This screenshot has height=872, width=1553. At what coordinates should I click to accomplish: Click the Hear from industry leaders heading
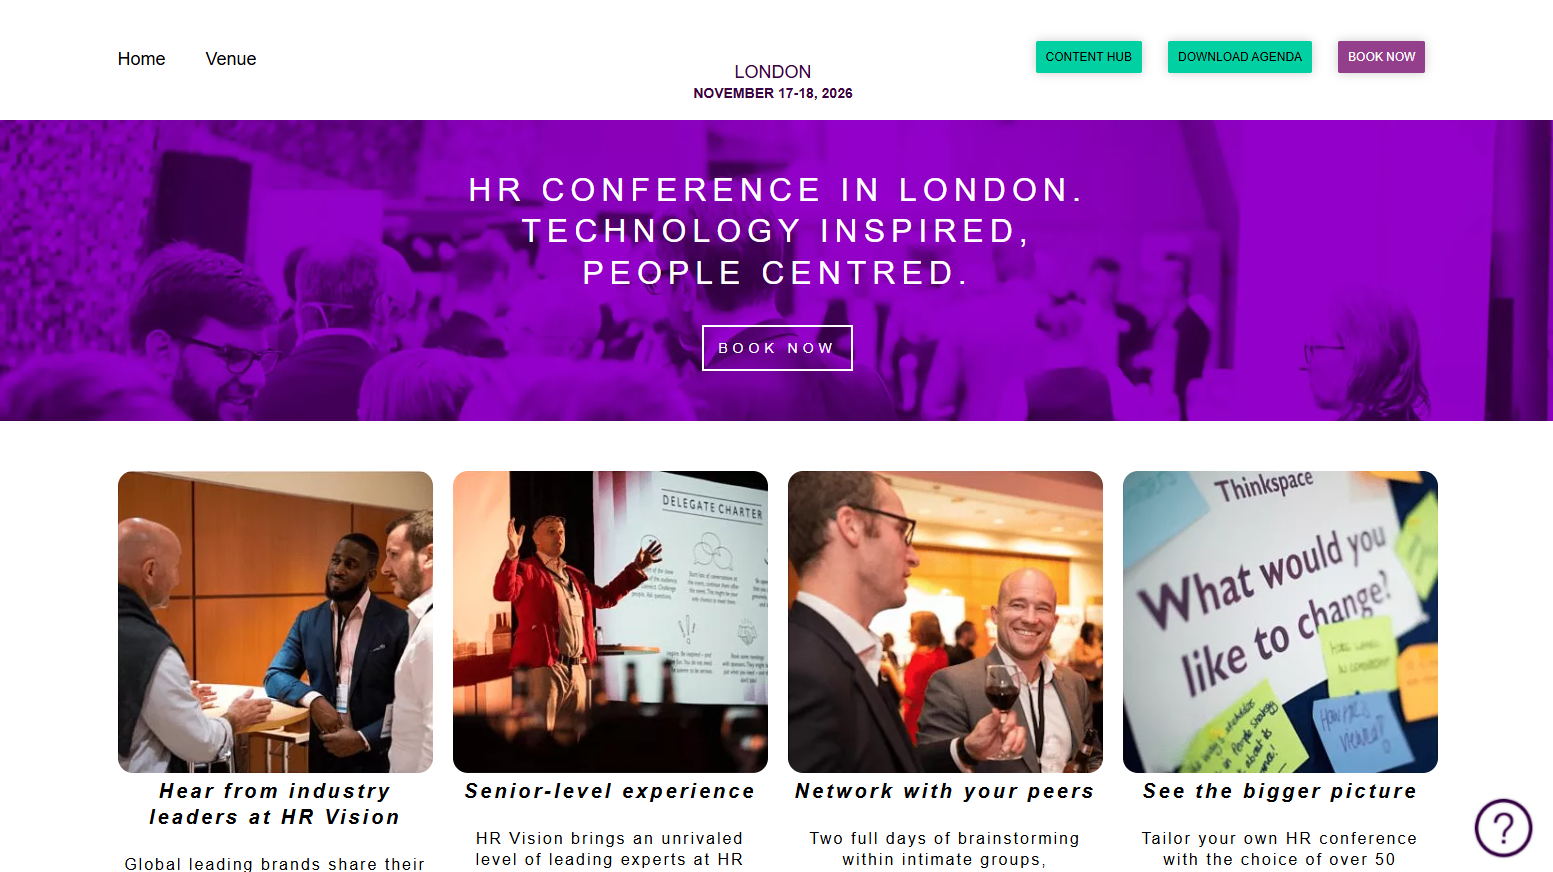pyautogui.click(x=275, y=803)
